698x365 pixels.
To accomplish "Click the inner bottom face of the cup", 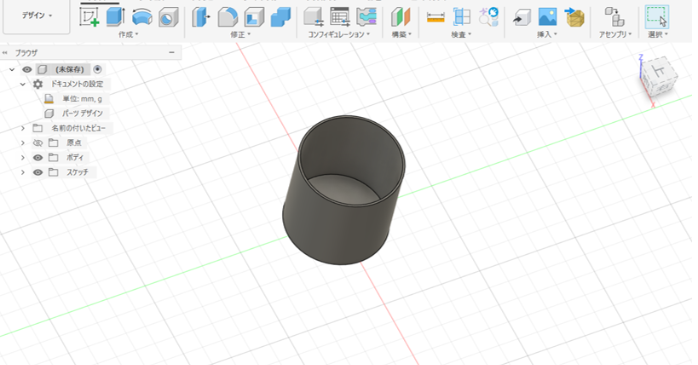I will pyautogui.click(x=343, y=189).
